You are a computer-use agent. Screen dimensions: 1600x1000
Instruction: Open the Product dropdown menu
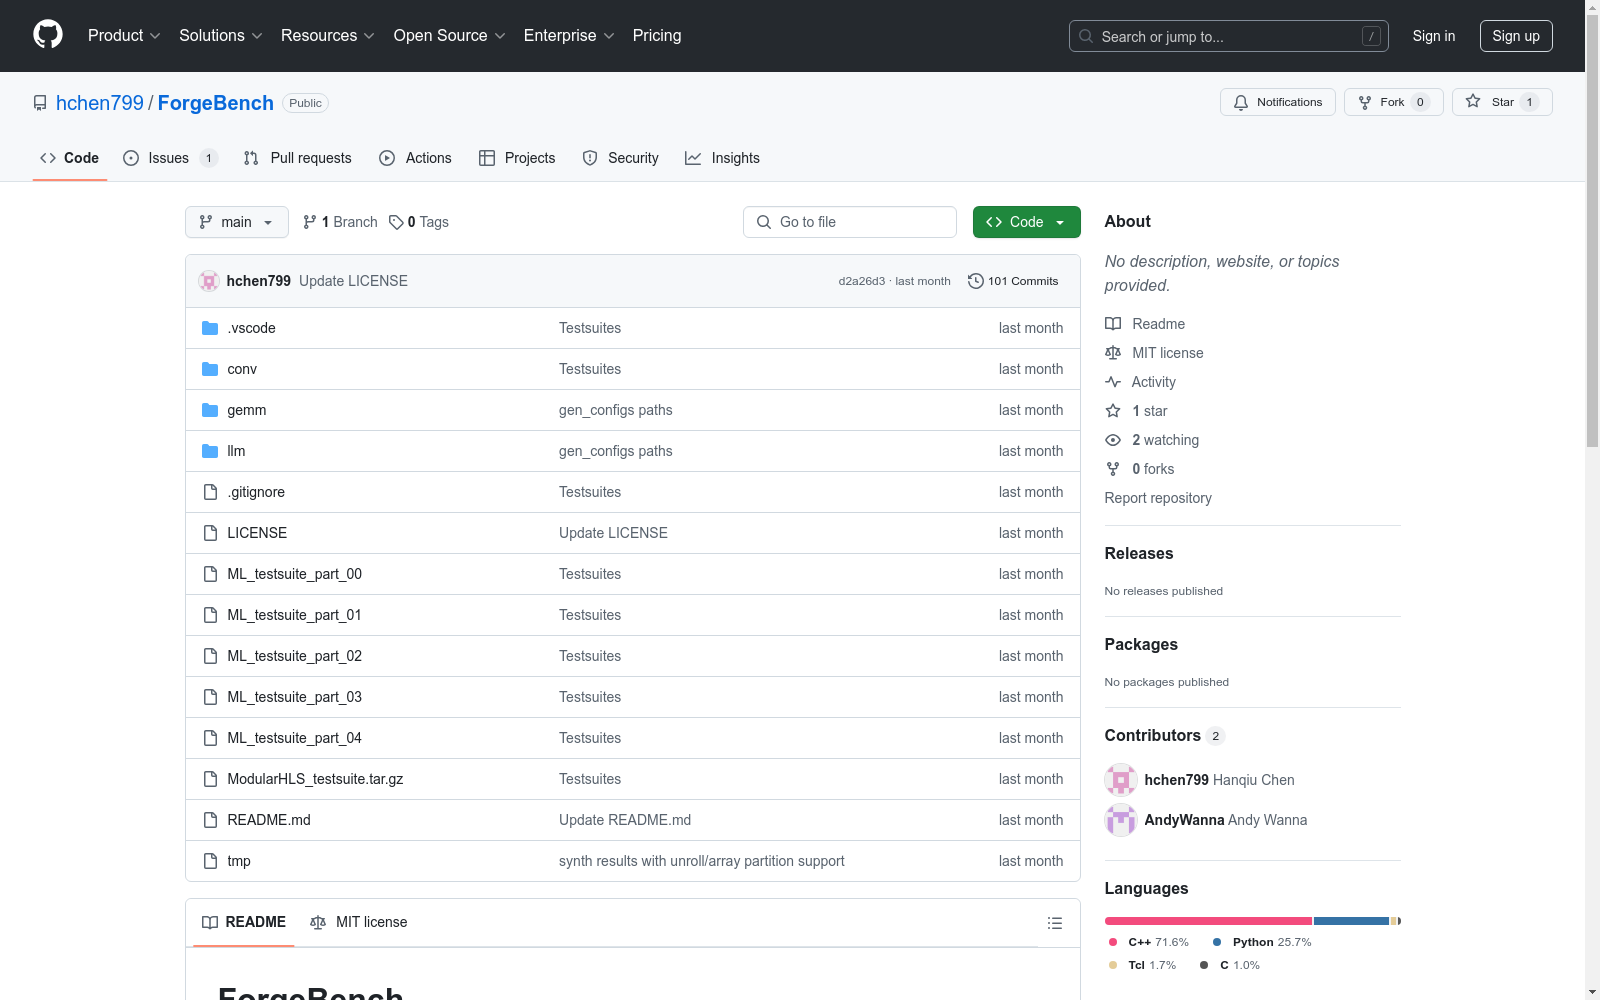coord(124,36)
